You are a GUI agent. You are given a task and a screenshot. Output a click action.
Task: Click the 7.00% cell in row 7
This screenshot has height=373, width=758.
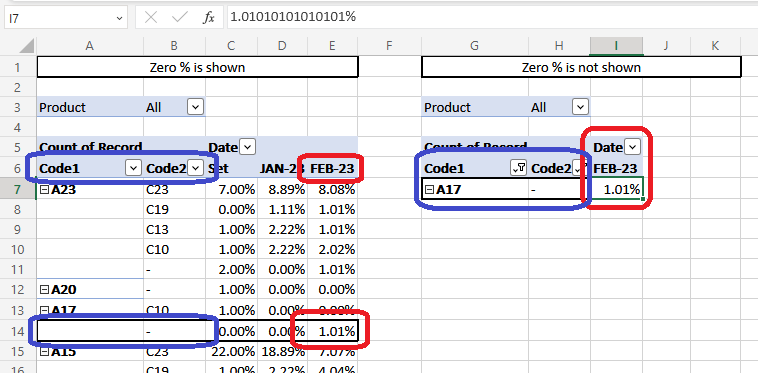tap(231, 190)
